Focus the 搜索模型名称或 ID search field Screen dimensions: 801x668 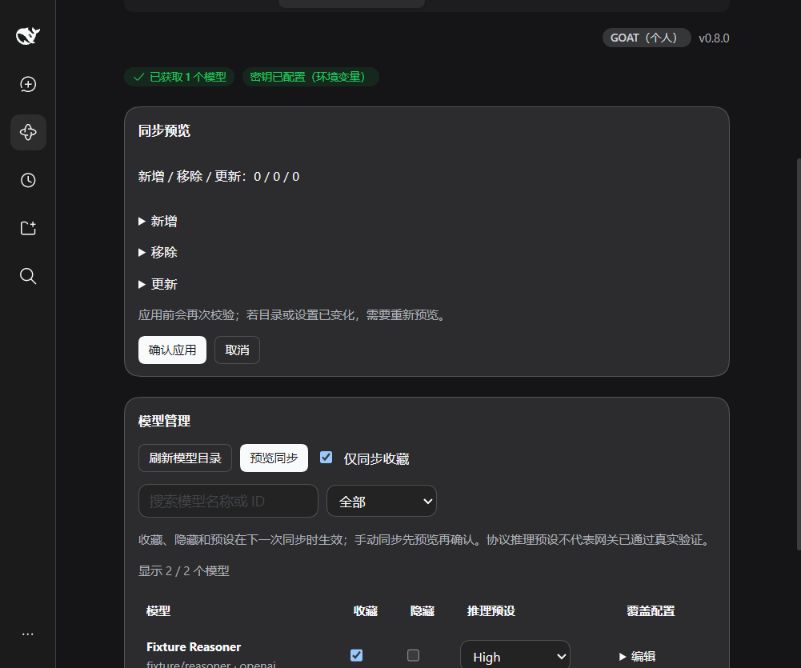pos(228,501)
